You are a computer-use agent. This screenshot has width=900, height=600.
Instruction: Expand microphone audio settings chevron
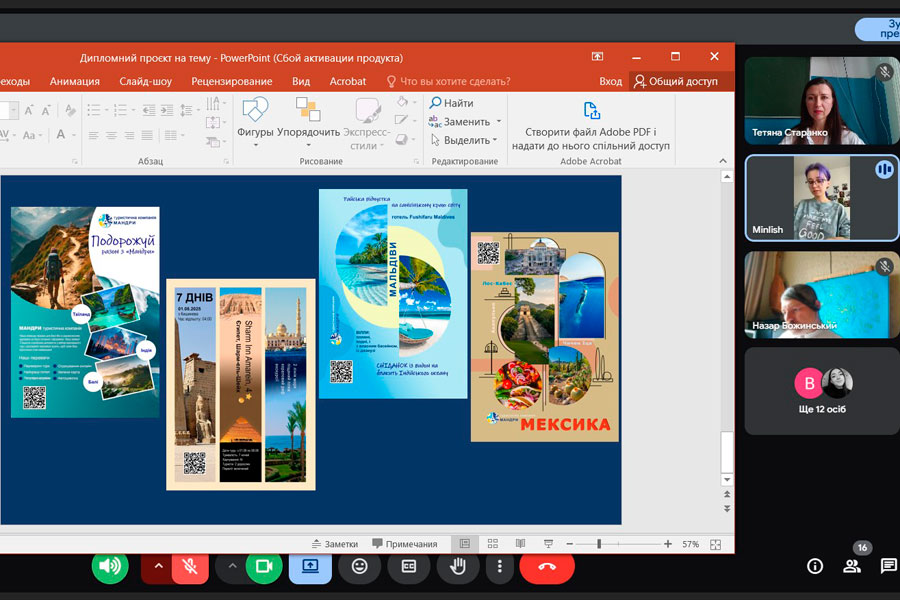coord(157,567)
